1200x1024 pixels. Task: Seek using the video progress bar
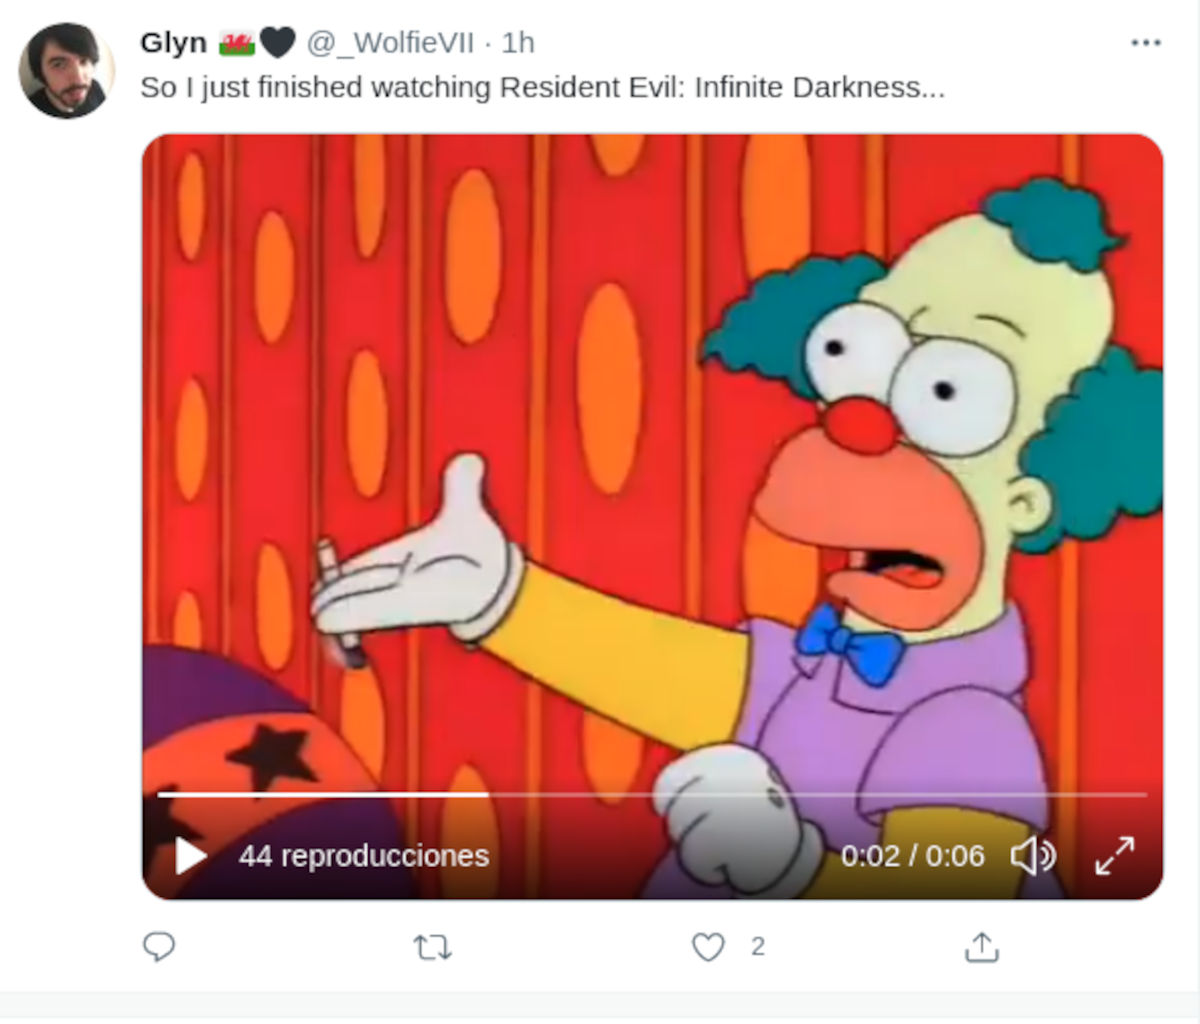point(651,795)
